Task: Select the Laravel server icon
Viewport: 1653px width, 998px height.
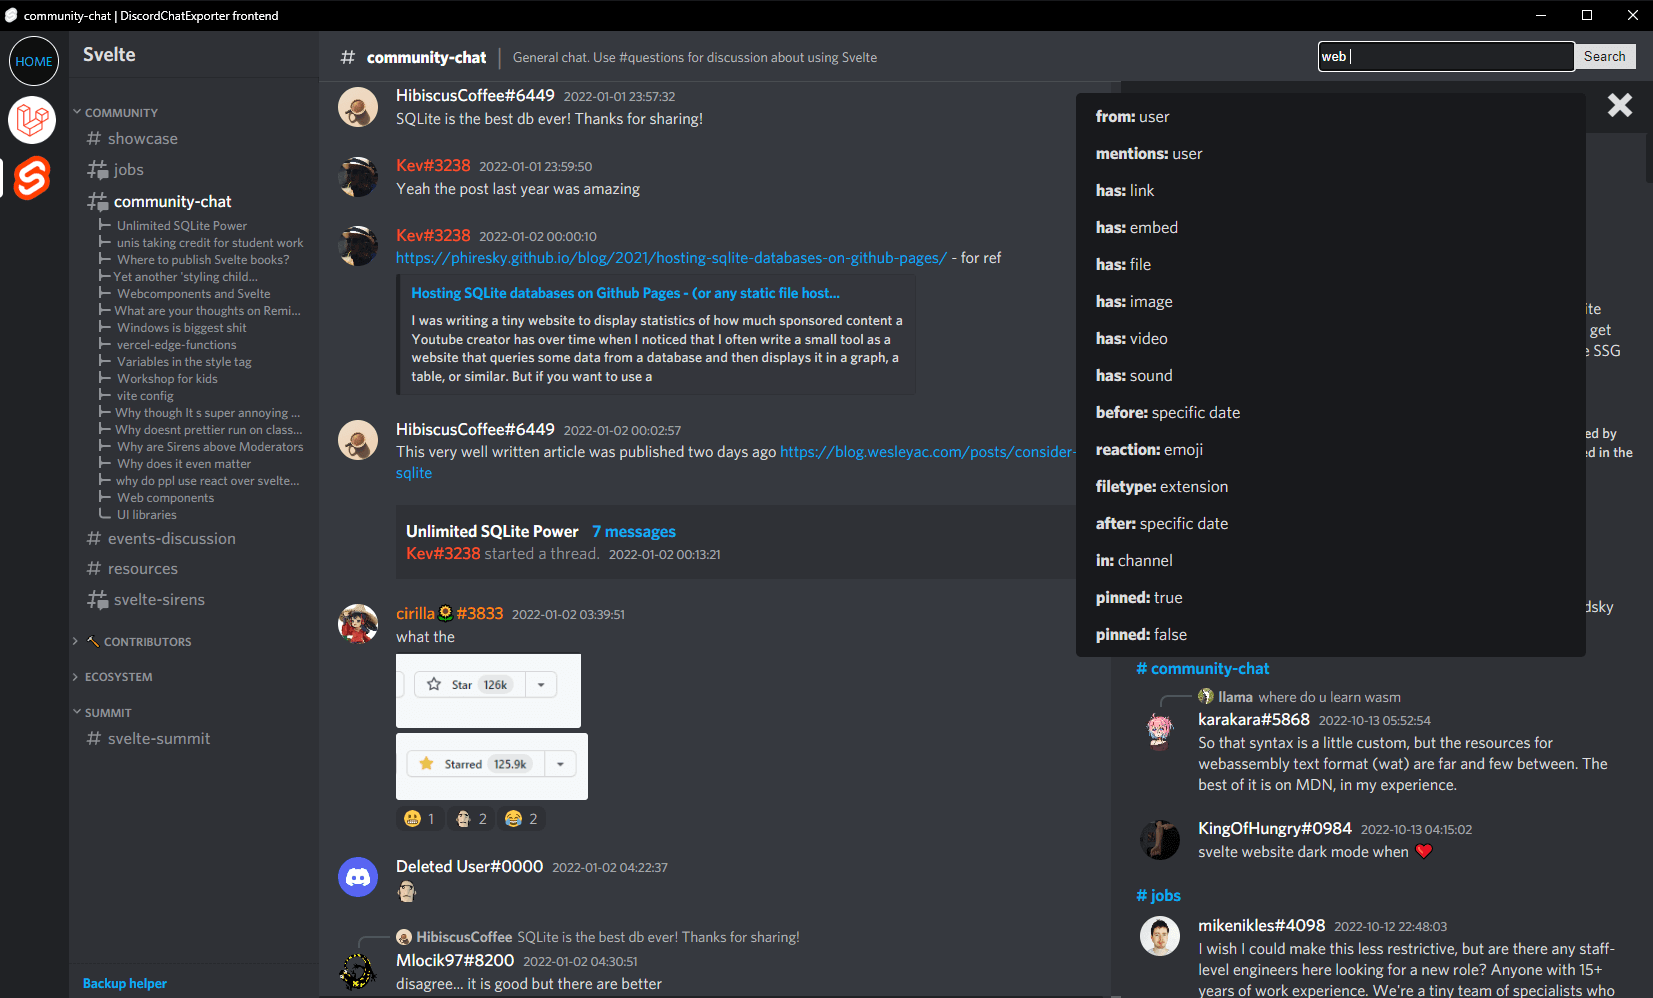Action: pos(32,120)
